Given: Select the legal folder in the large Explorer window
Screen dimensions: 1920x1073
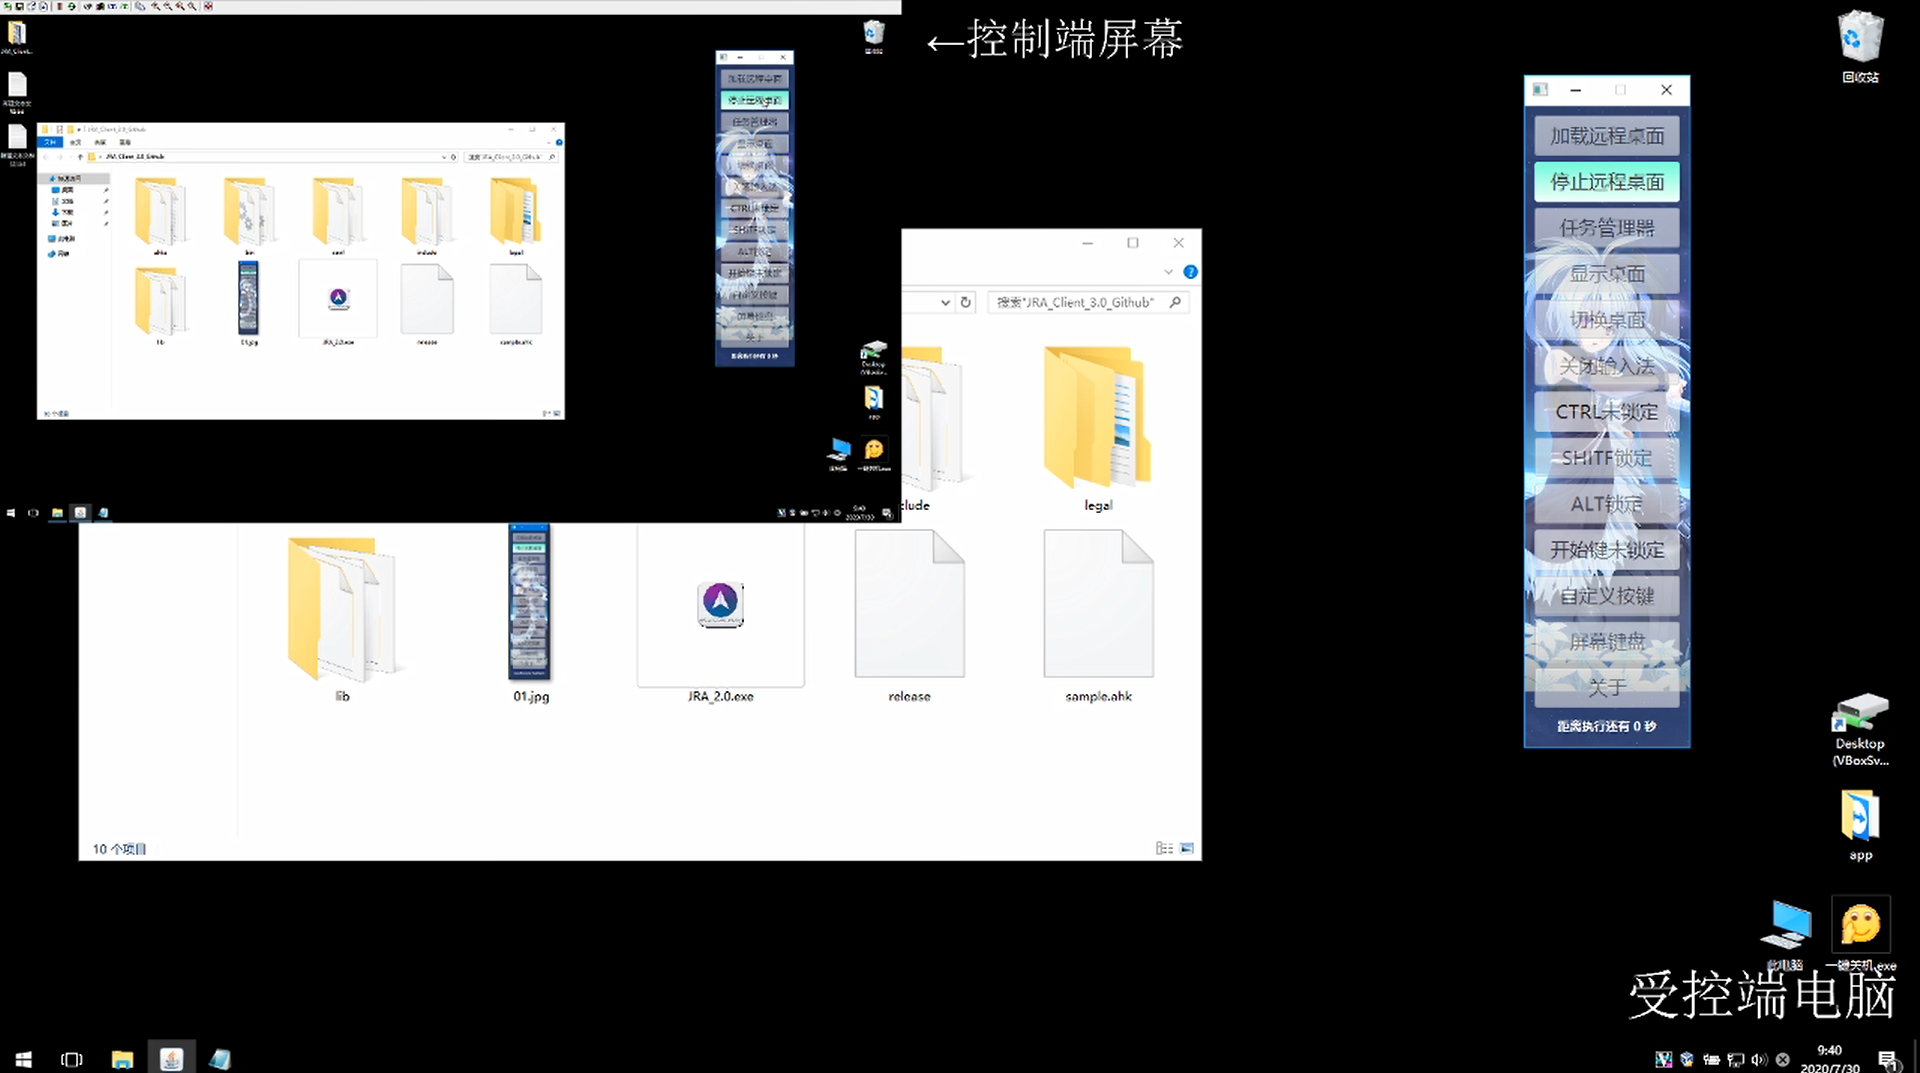Looking at the screenshot, I should (x=1097, y=429).
